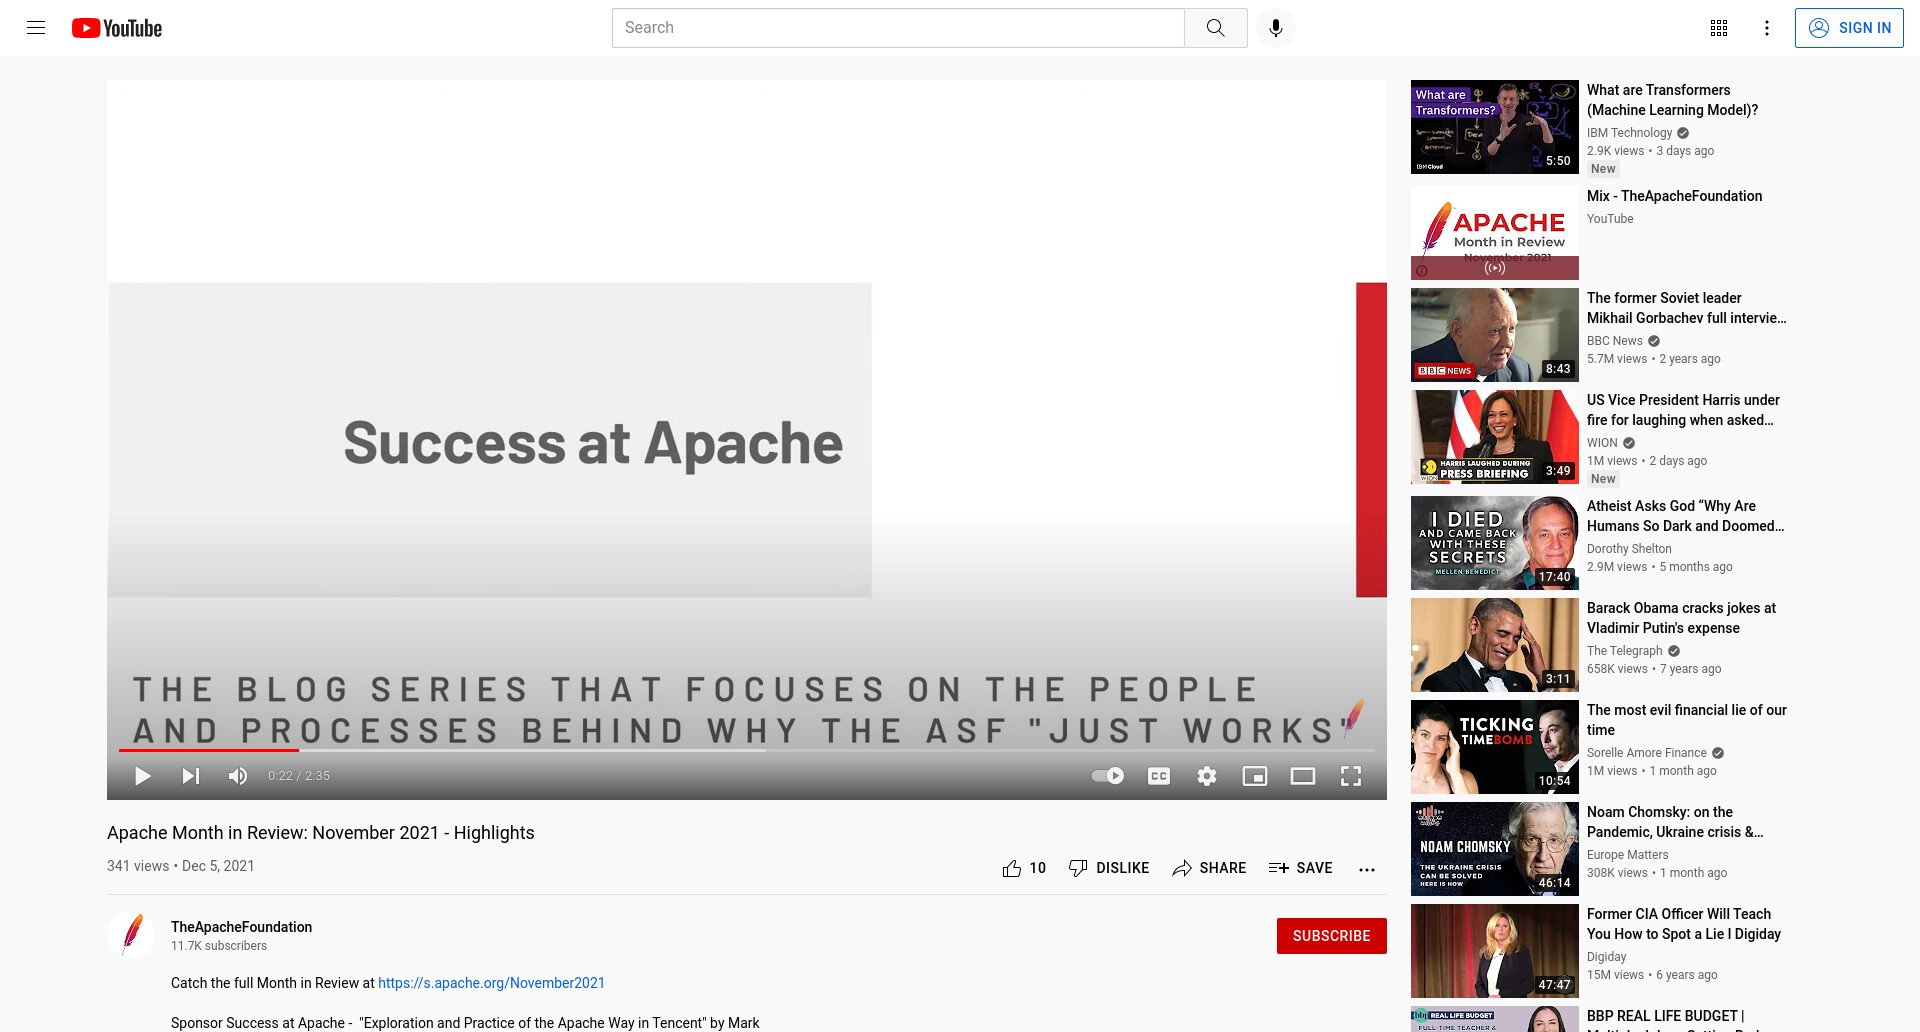Click DISLIKE on the video
The height and width of the screenshot is (1032, 1920).
point(1109,868)
